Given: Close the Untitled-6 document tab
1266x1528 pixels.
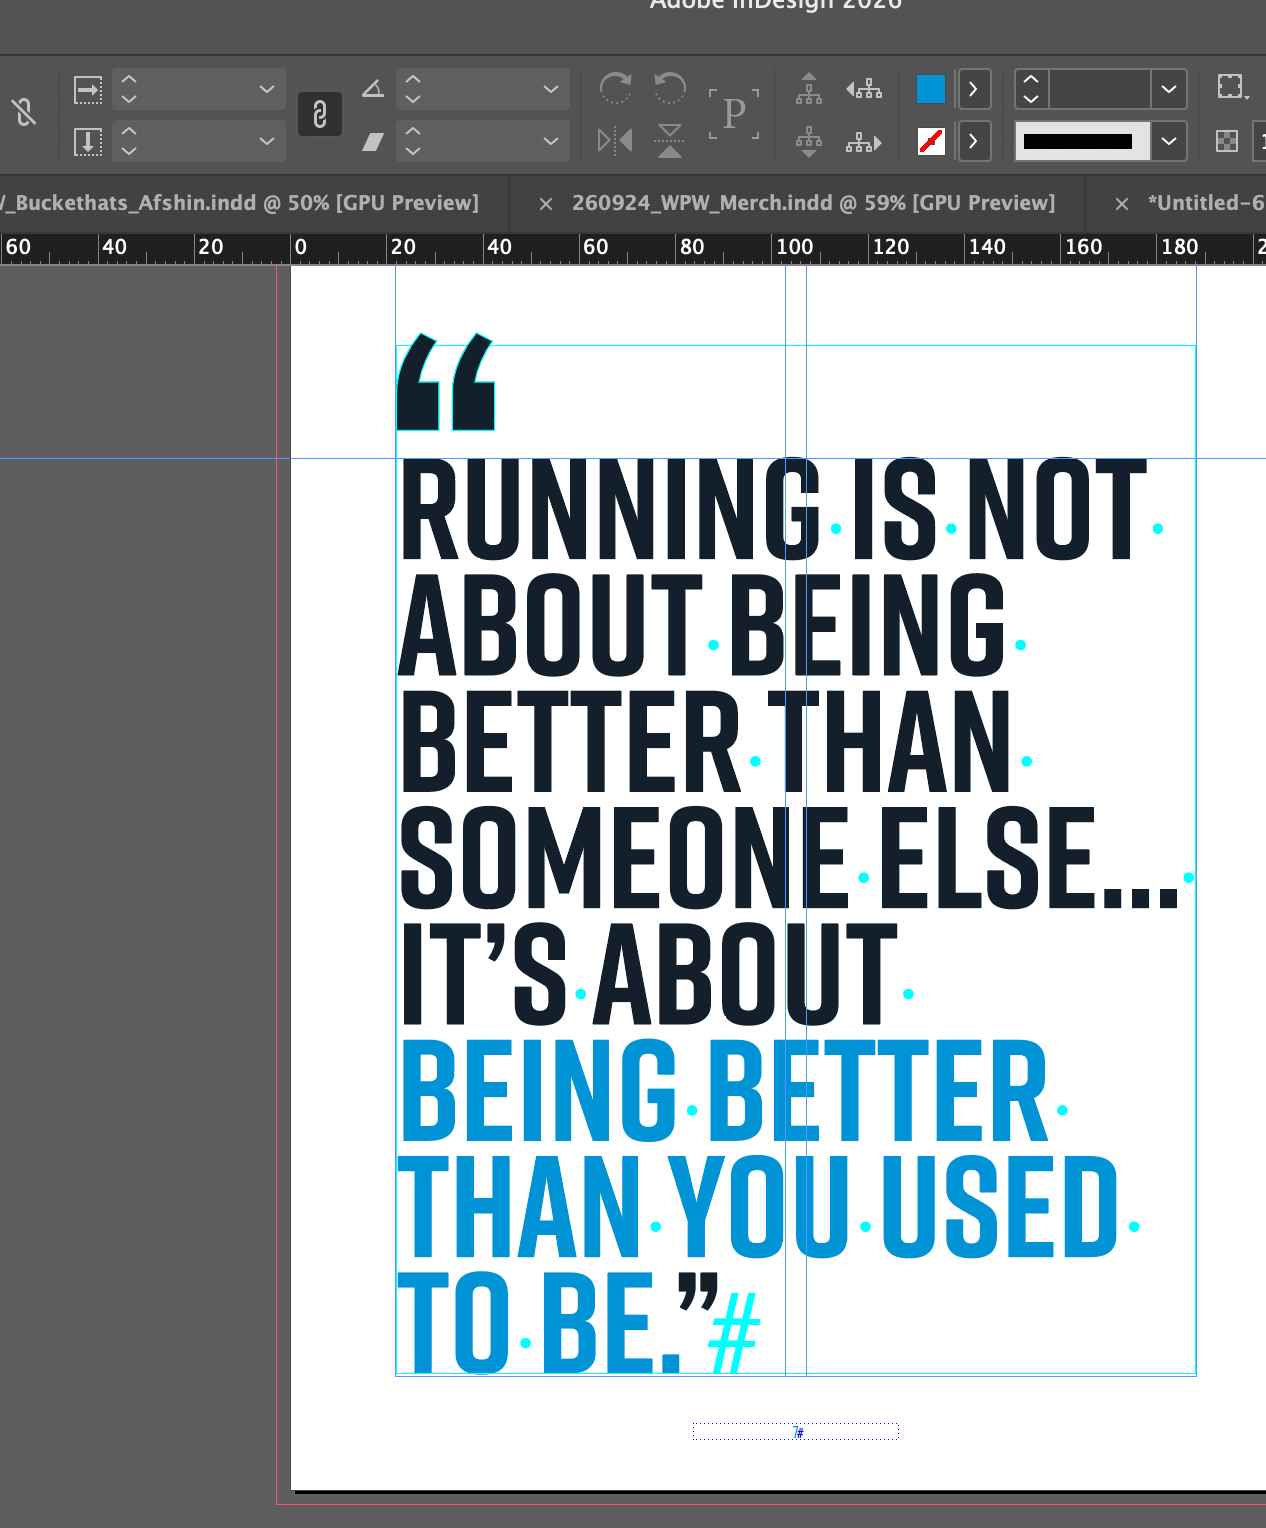Looking at the screenshot, I should pos(1122,204).
